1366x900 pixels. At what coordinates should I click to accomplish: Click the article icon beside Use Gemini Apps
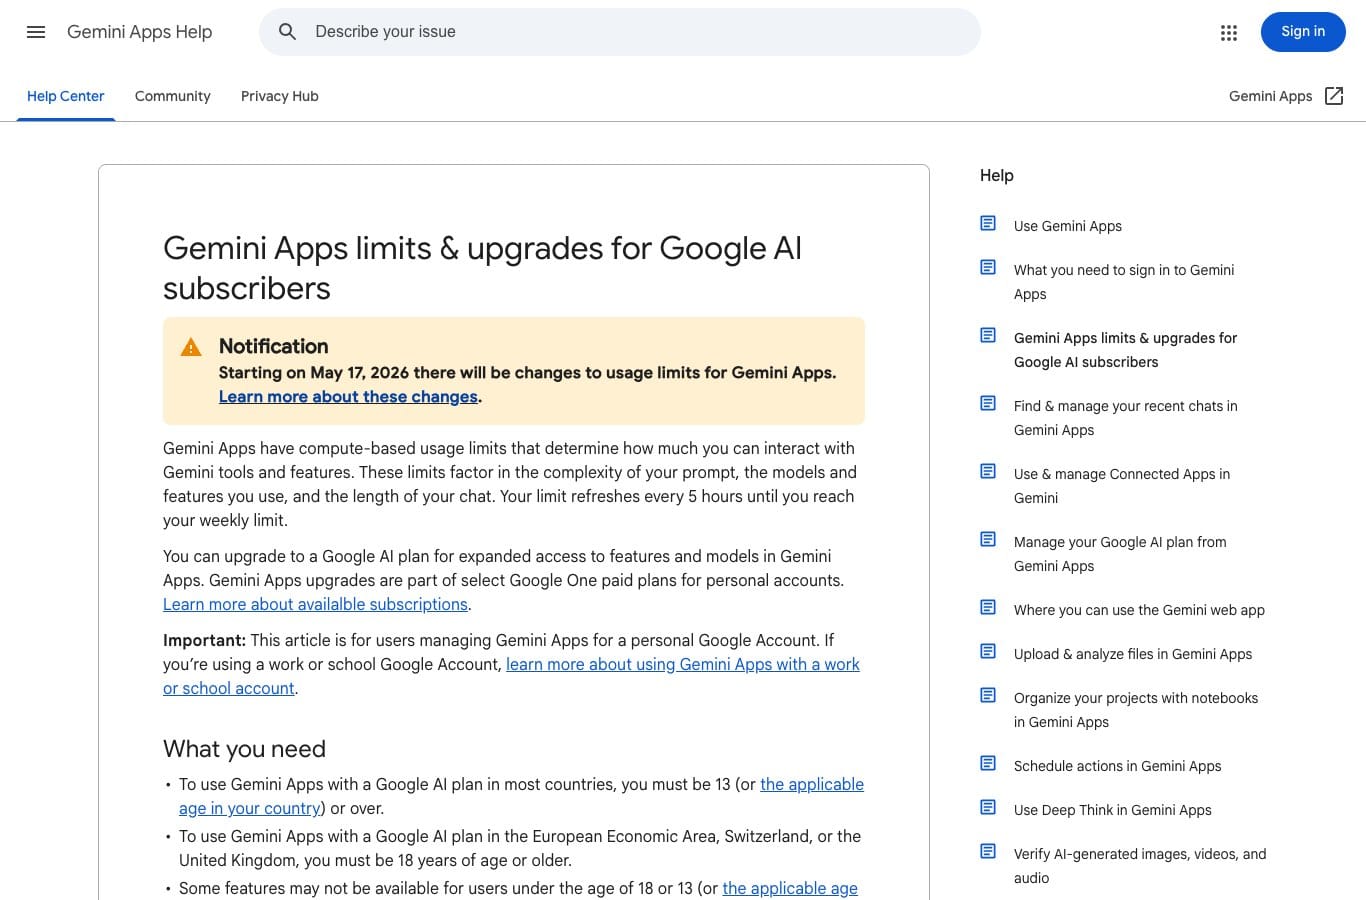point(988,224)
